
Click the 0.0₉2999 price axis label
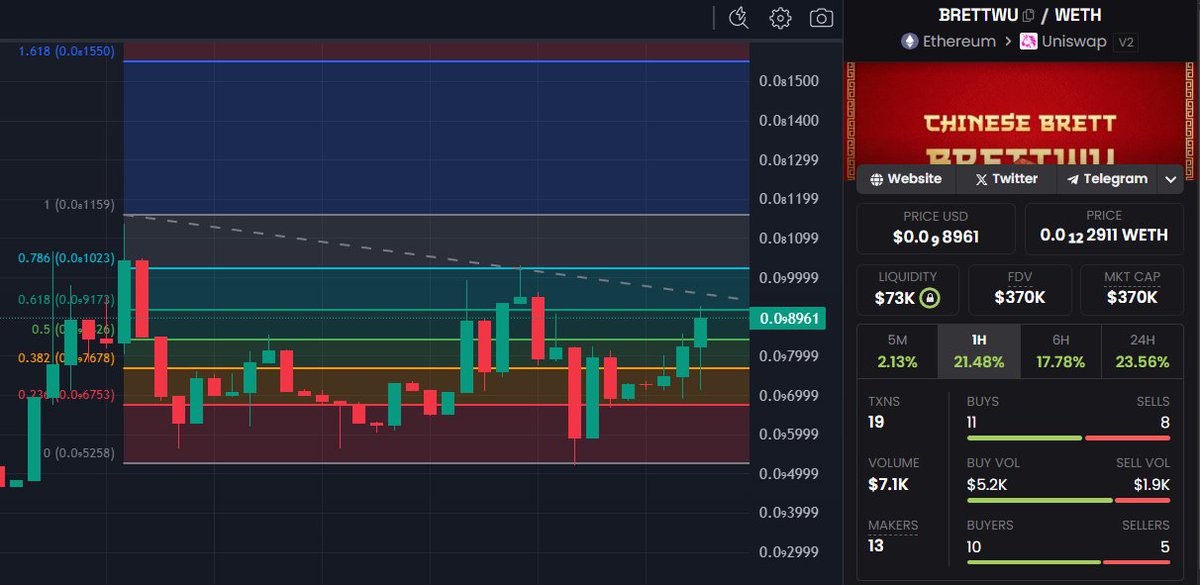click(x=789, y=552)
